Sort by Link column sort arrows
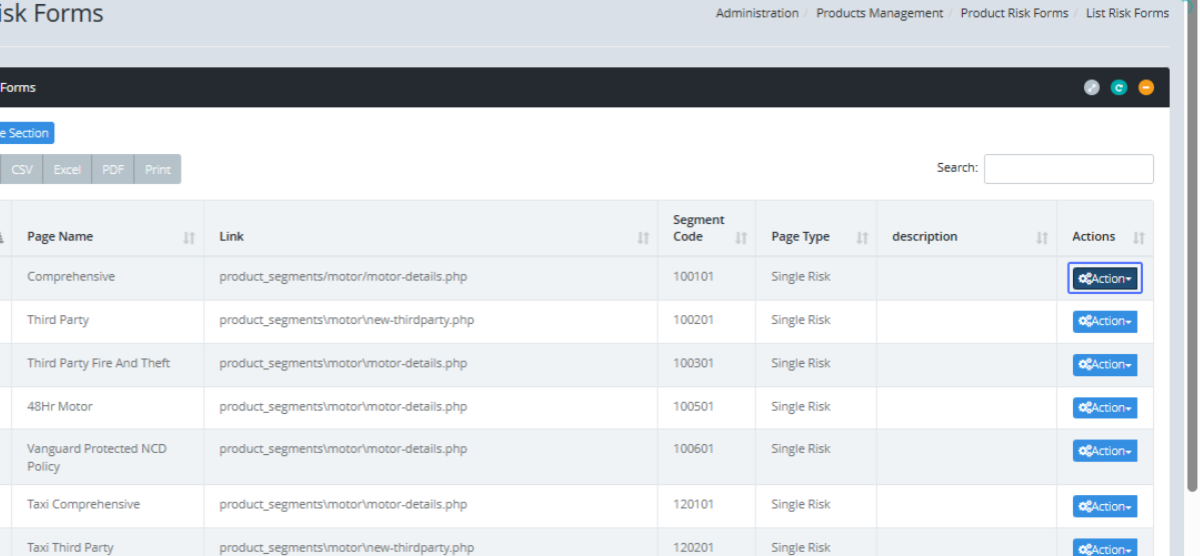 pos(643,238)
